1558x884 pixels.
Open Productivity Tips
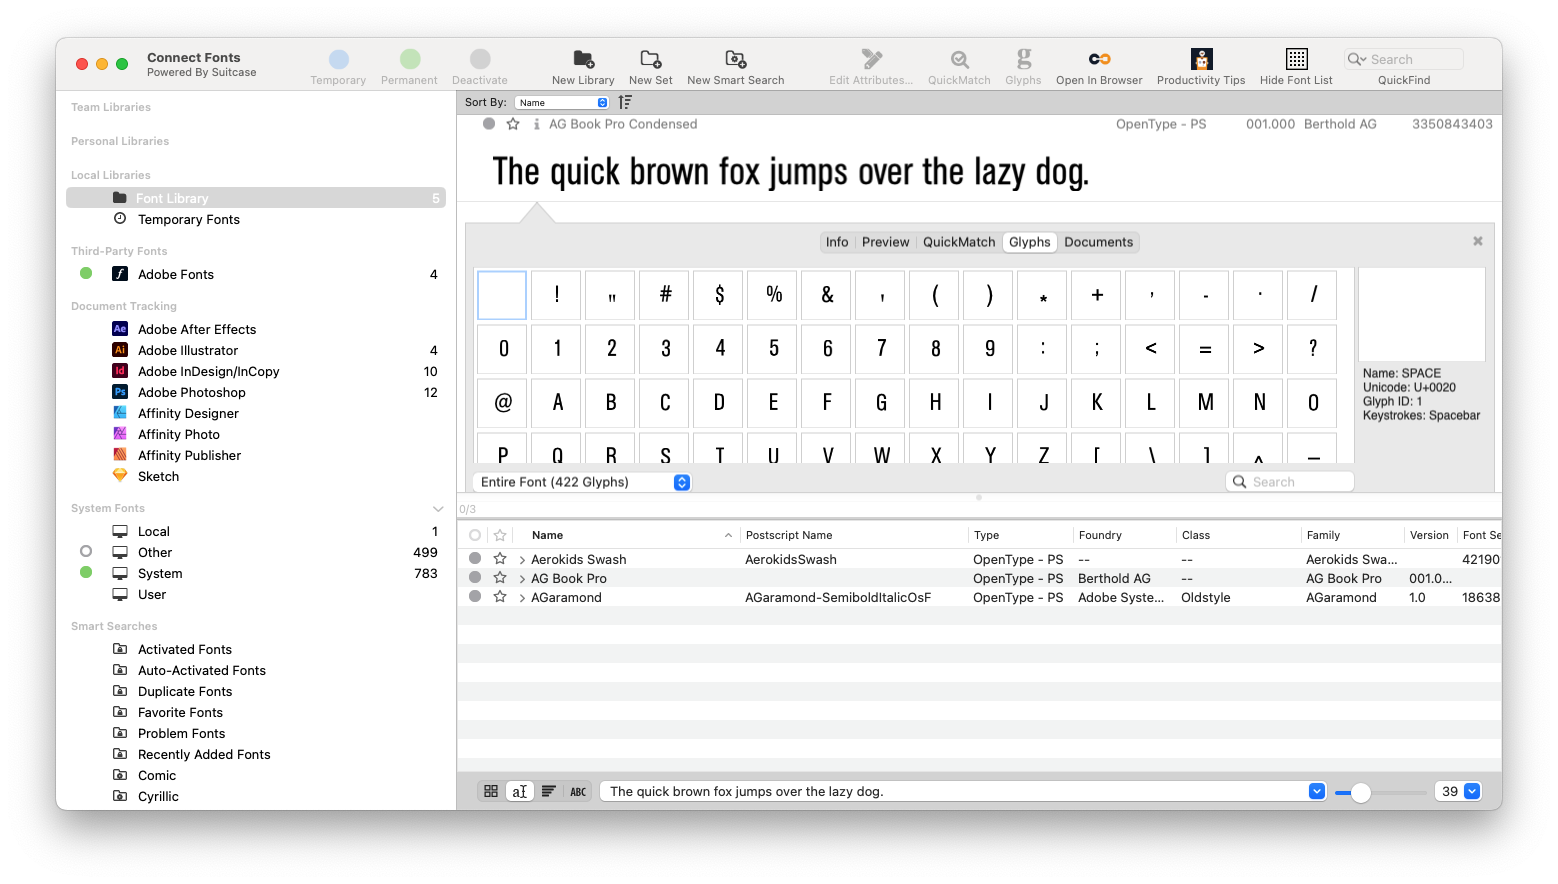tap(1201, 59)
